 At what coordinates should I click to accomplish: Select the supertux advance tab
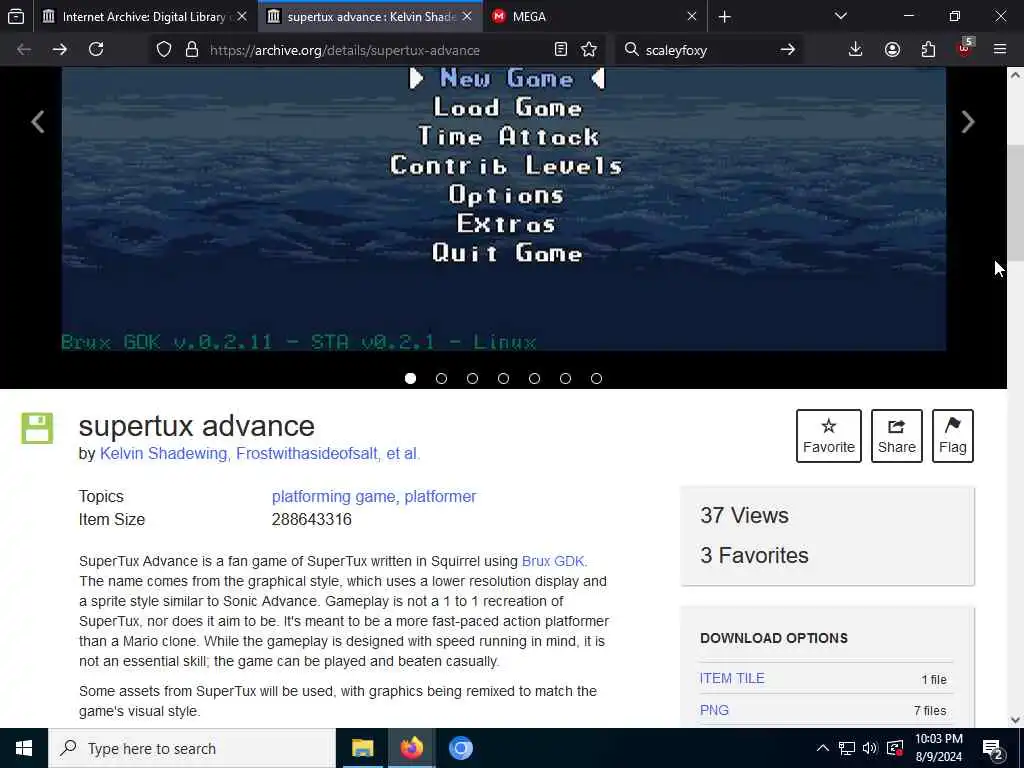pyautogui.click(x=370, y=17)
